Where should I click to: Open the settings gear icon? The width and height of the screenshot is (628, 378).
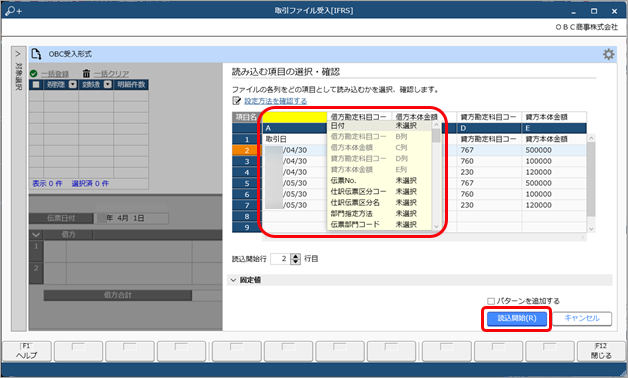[x=608, y=54]
